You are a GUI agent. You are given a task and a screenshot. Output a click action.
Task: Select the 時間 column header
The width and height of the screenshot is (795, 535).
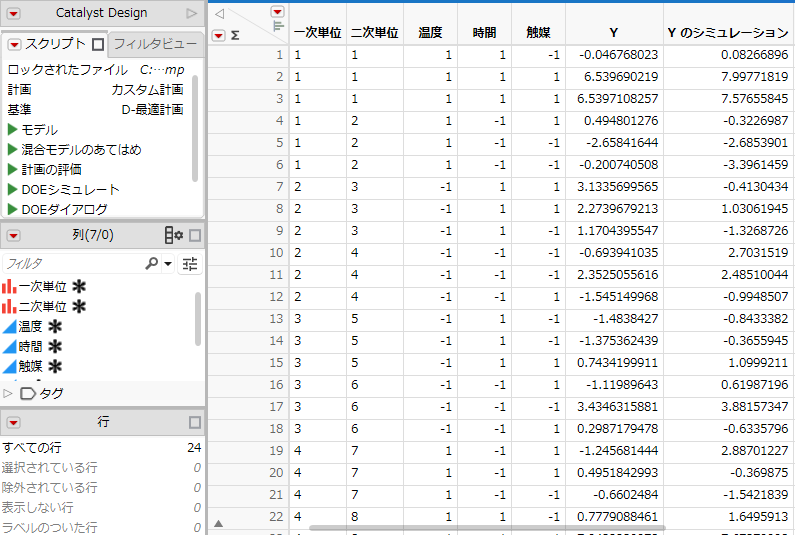click(484, 33)
